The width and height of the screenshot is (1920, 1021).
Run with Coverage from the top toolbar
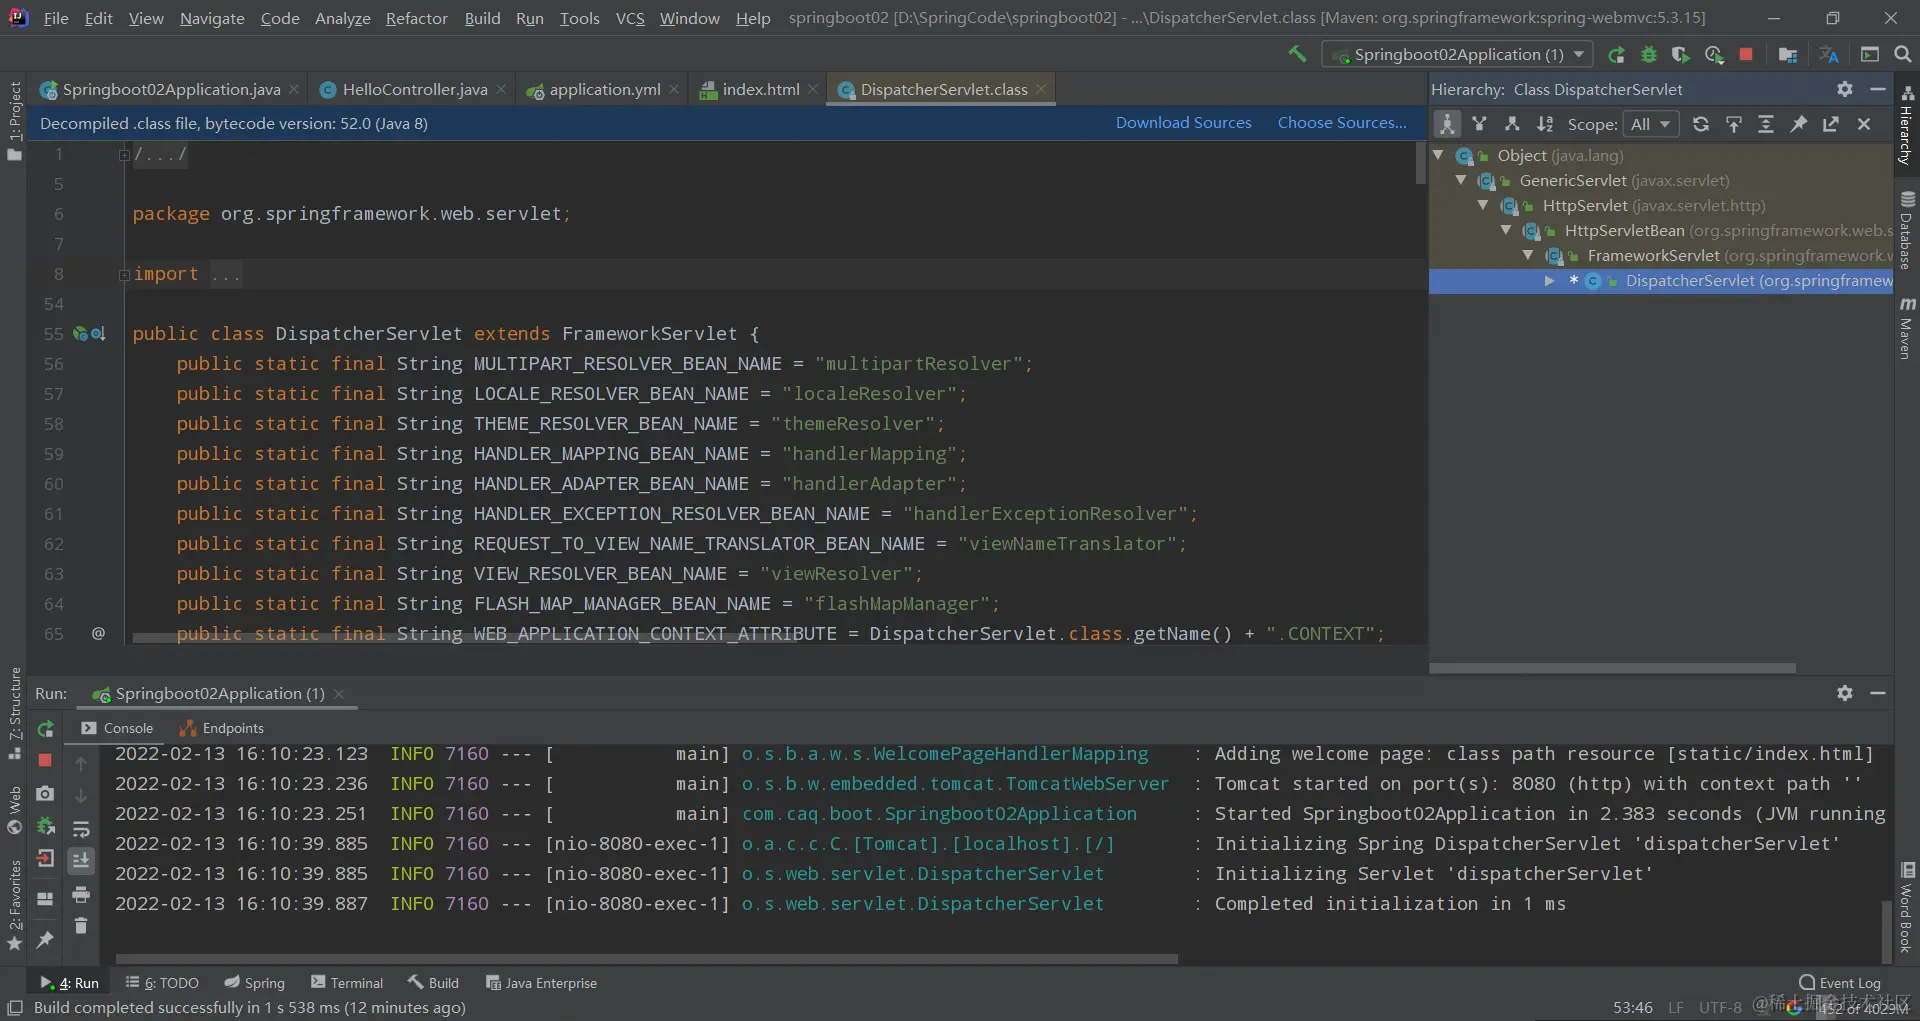pos(1681,55)
